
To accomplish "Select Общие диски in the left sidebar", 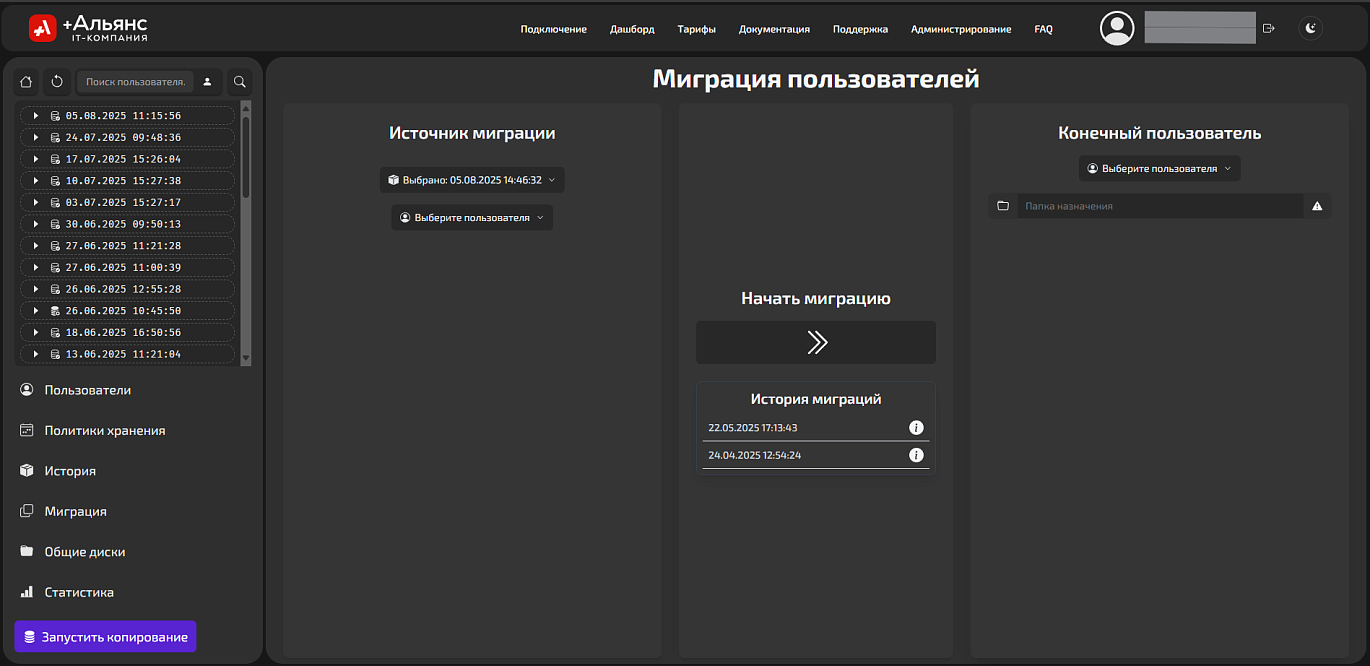I will click(x=84, y=551).
